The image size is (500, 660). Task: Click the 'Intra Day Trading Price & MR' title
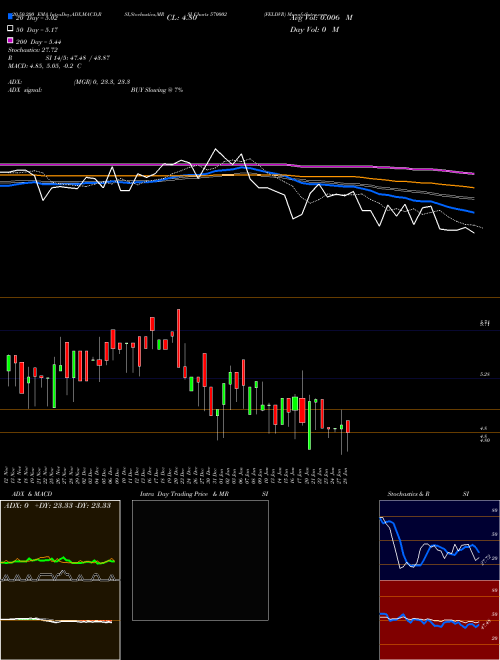tap(184, 494)
